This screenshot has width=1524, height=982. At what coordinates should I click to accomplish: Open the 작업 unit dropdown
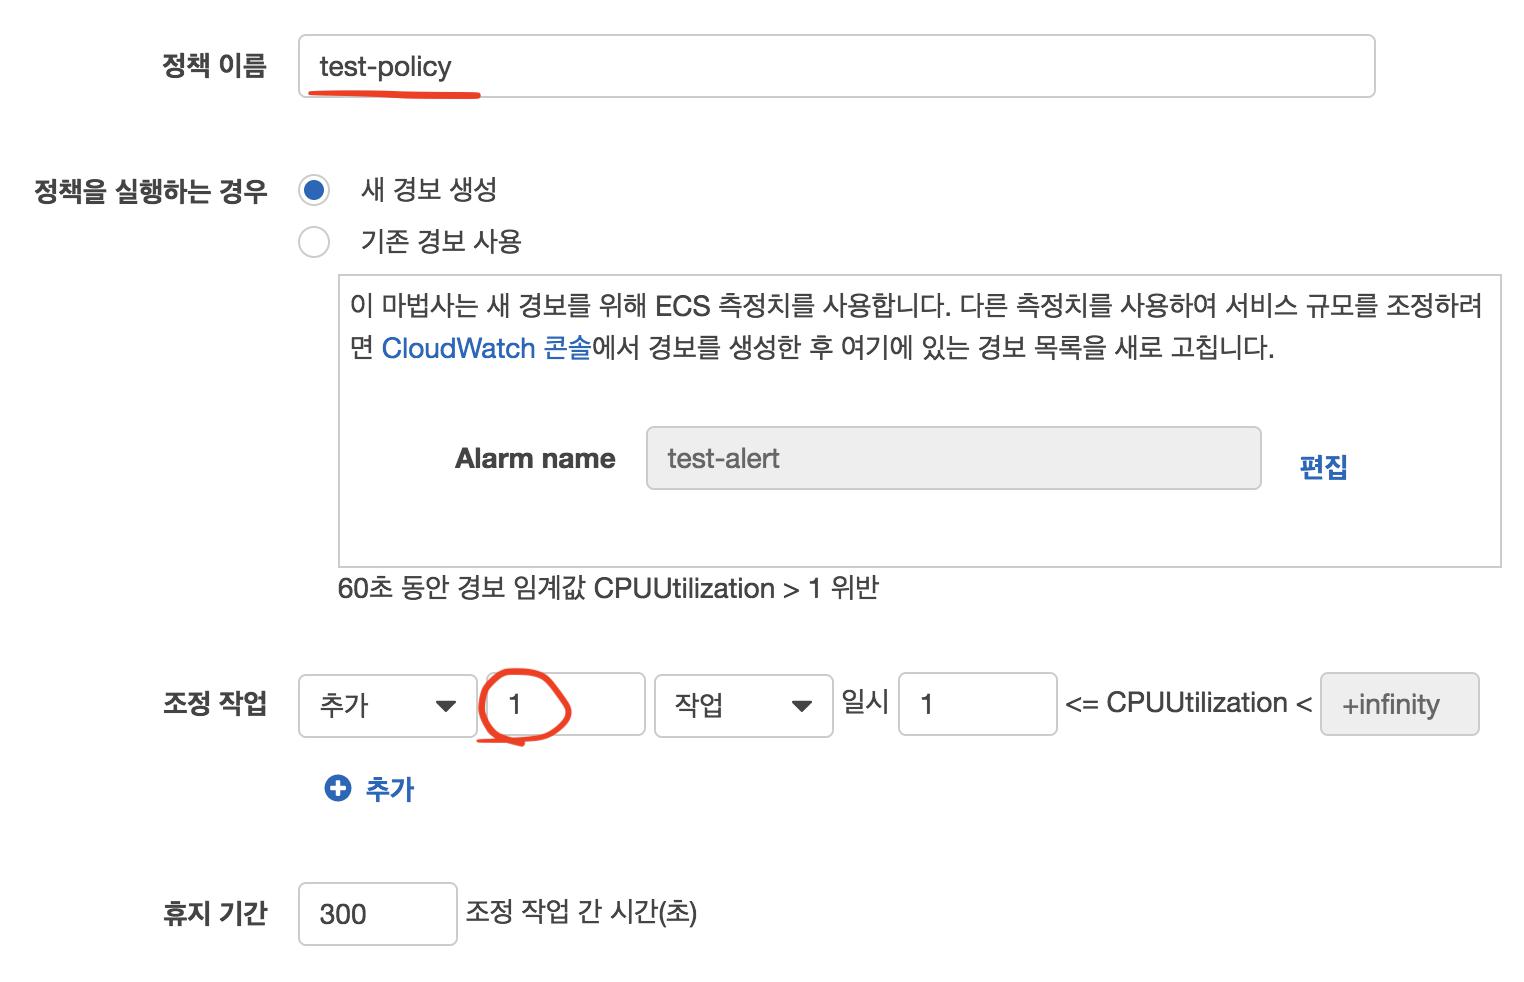[x=743, y=705]
